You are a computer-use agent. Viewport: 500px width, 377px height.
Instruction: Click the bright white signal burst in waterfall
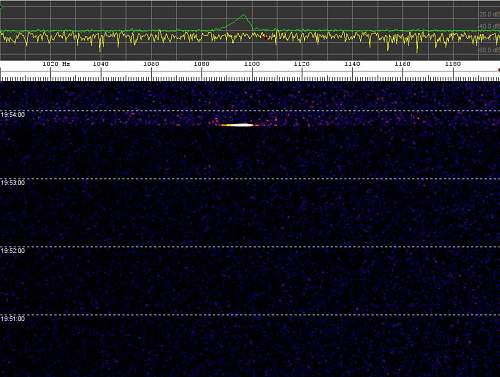[x=238, y=125]
